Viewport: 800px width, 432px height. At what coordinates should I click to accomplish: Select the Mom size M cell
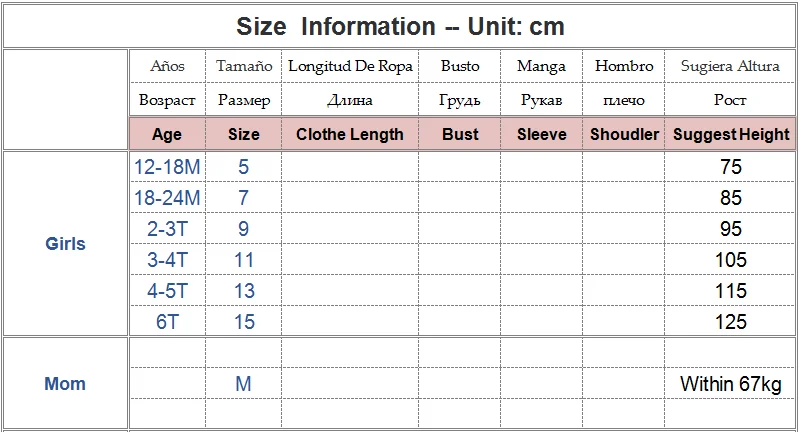point(243,384)
